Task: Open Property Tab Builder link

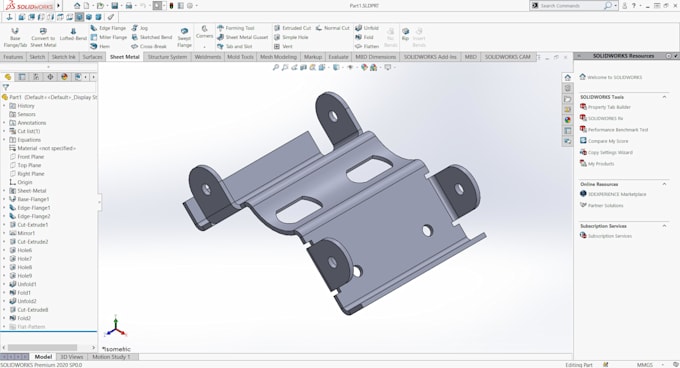Action: [609, 107]
